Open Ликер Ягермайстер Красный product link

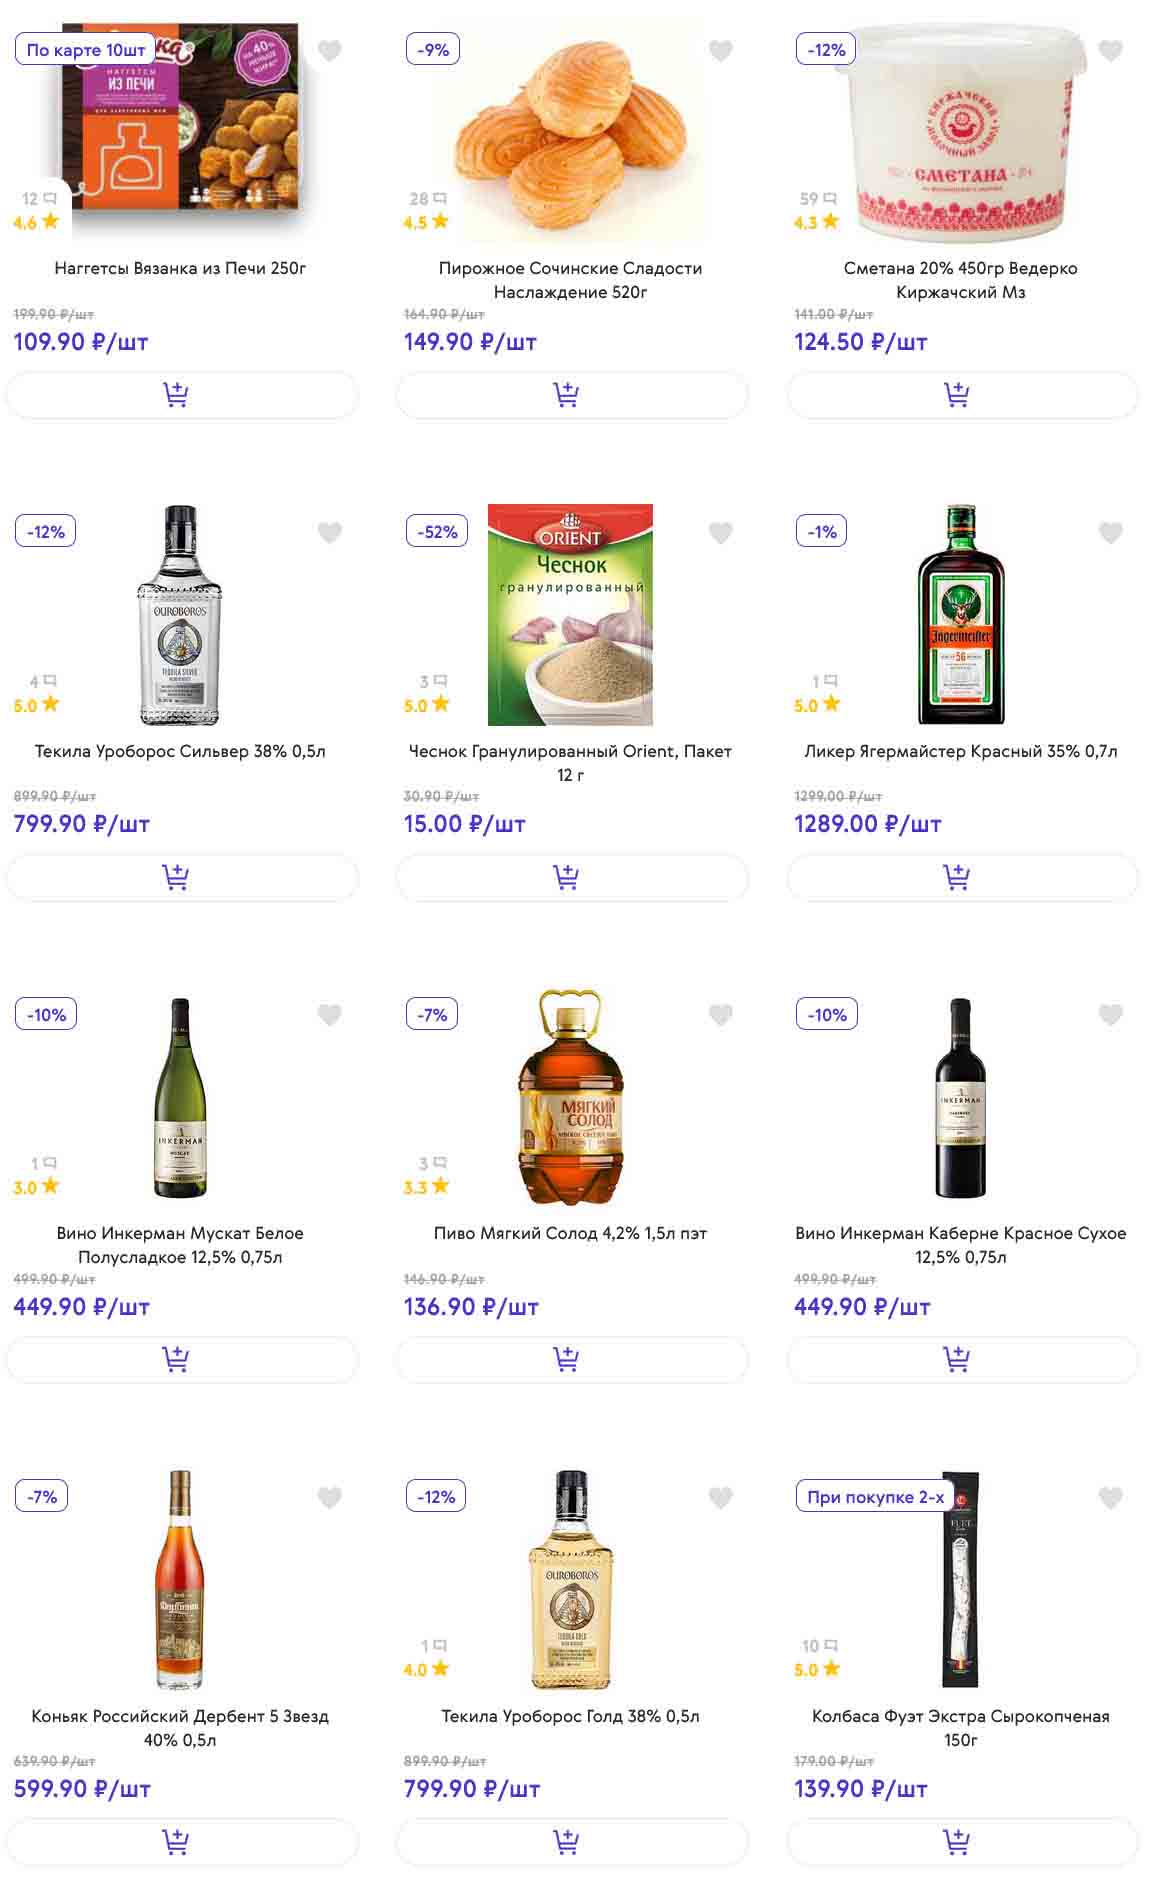960,751
